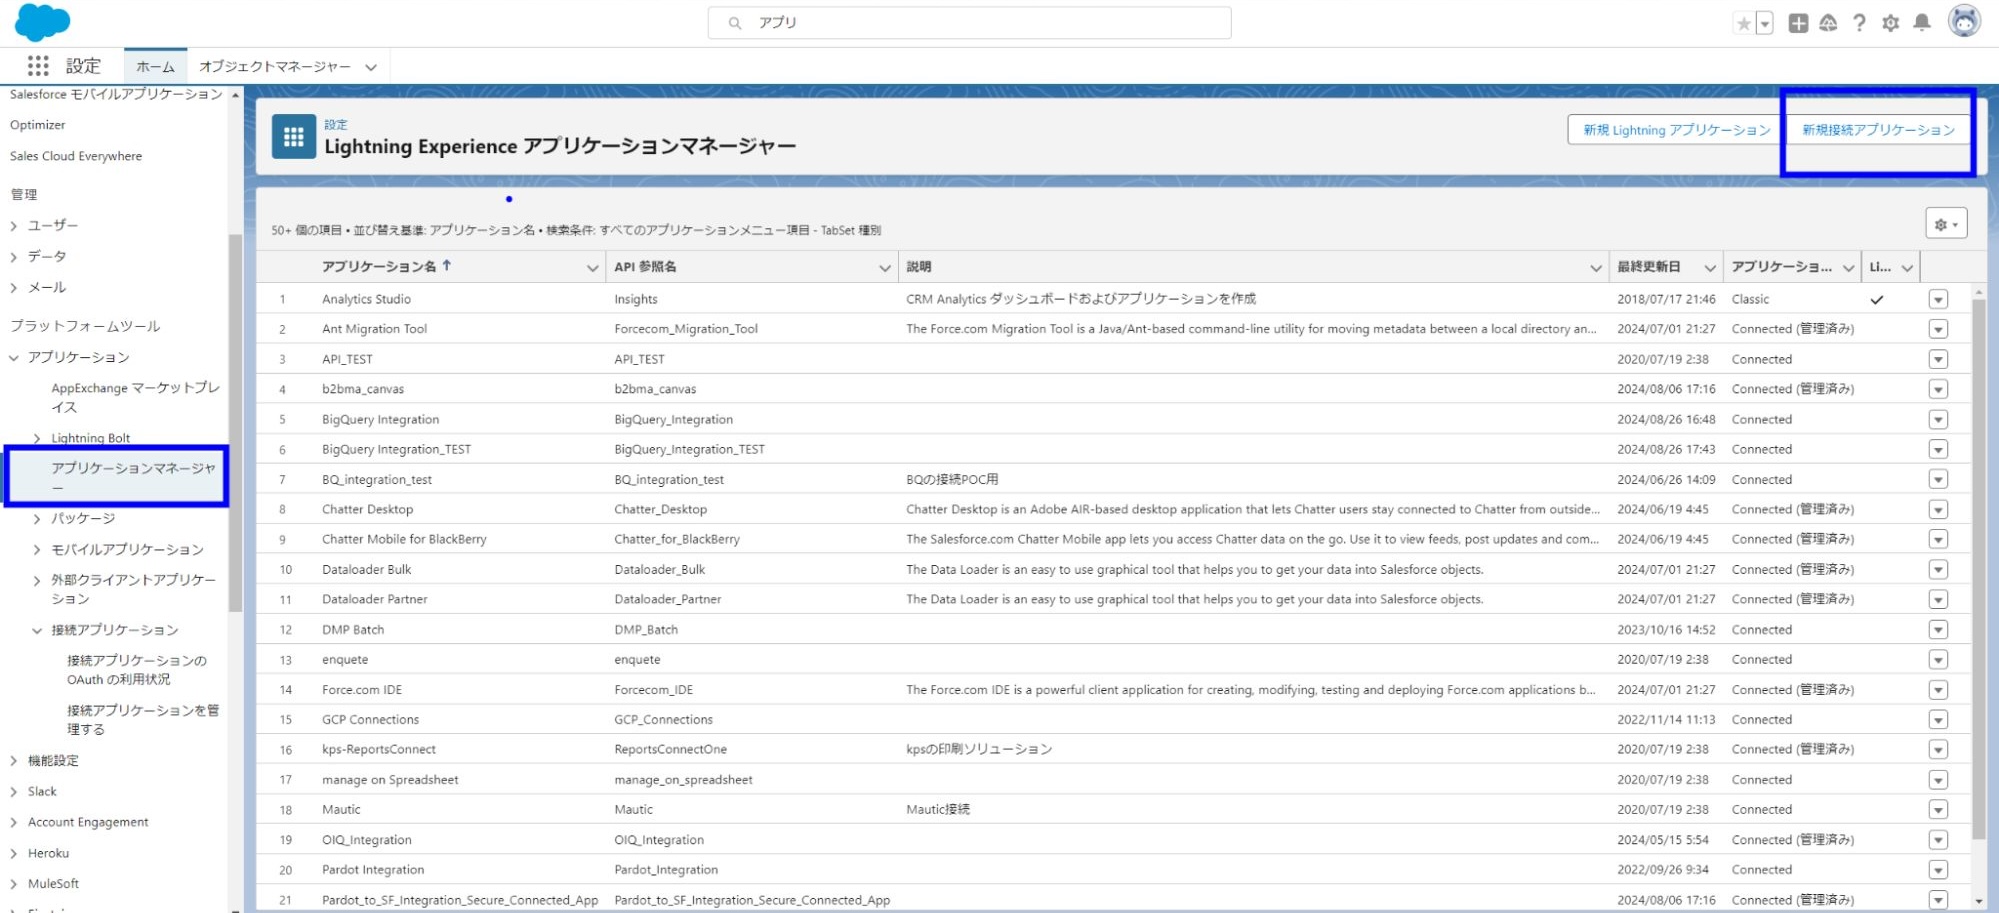Open list view controls gear dropdown
1999x913 pixels.
[1946, 224]
